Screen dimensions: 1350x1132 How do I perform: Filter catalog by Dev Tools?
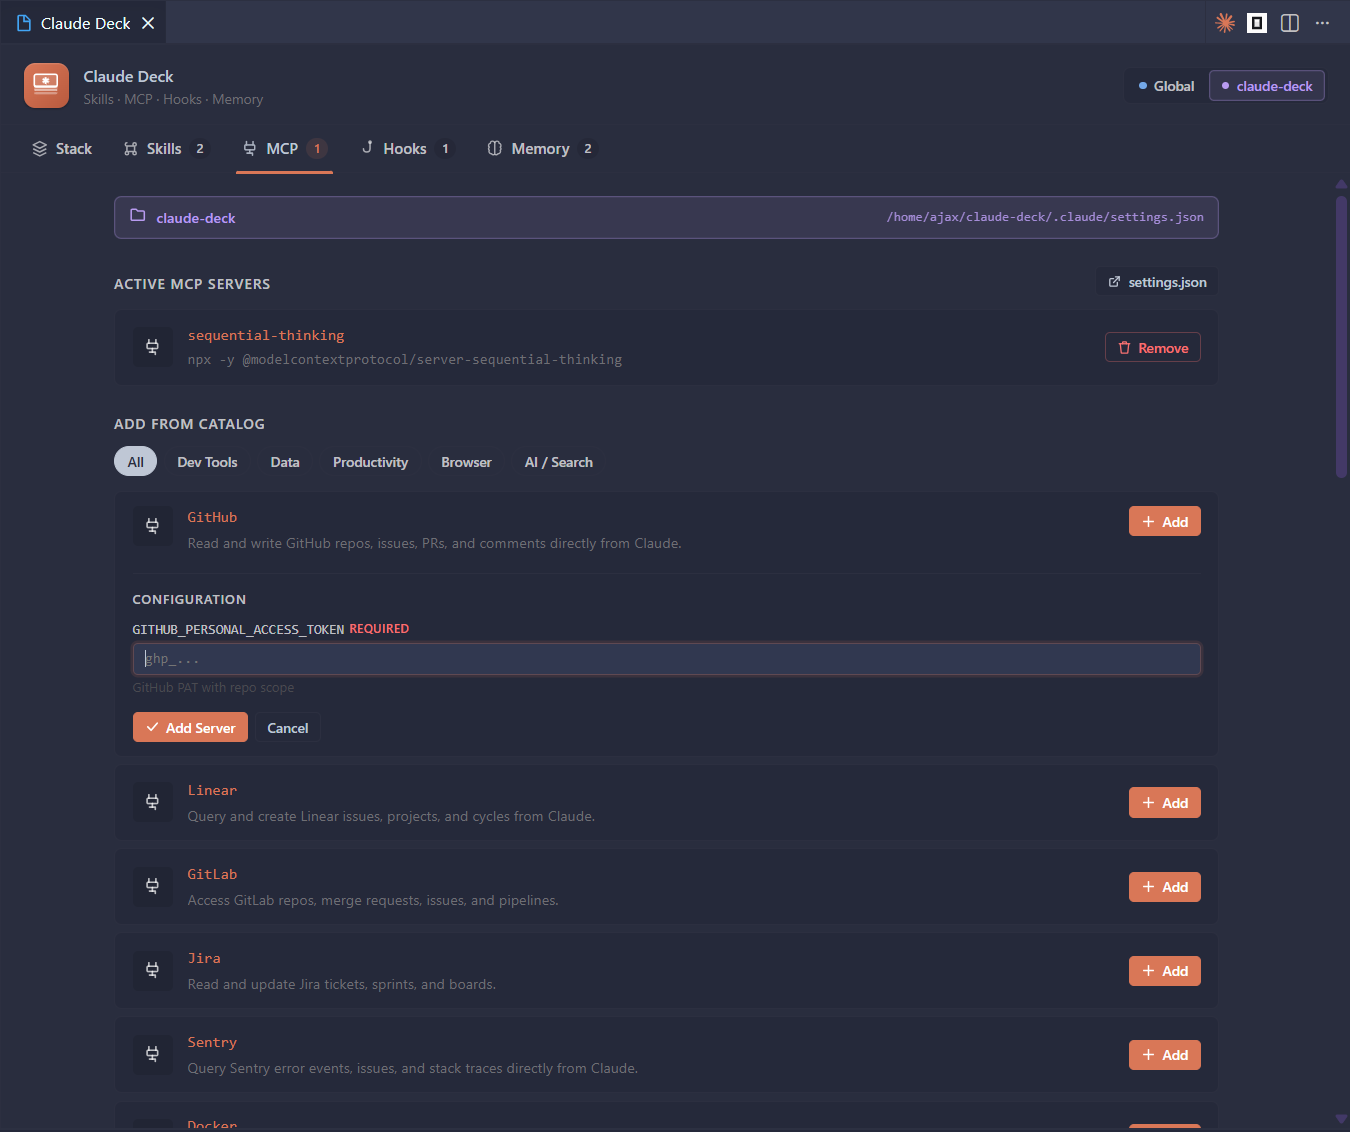point(207,462)
